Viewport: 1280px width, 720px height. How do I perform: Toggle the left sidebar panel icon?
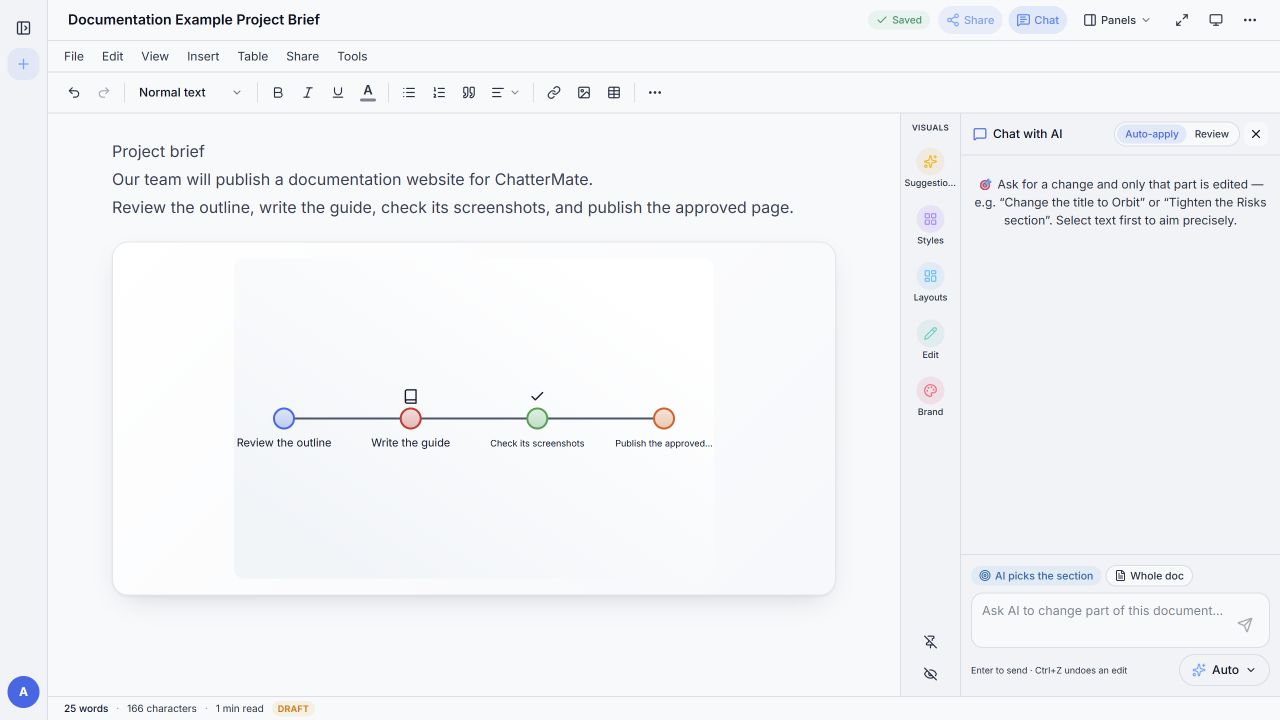click(x=24, y=28)
